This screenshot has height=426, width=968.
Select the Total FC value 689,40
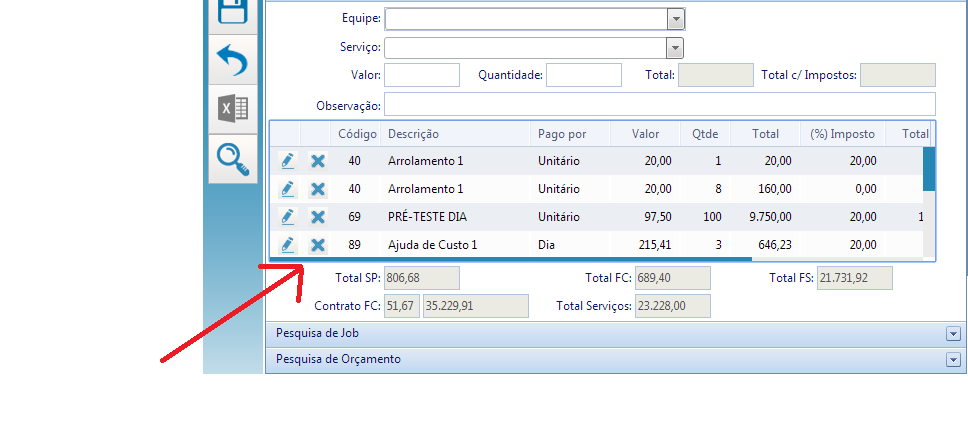(x=672, y=278)
